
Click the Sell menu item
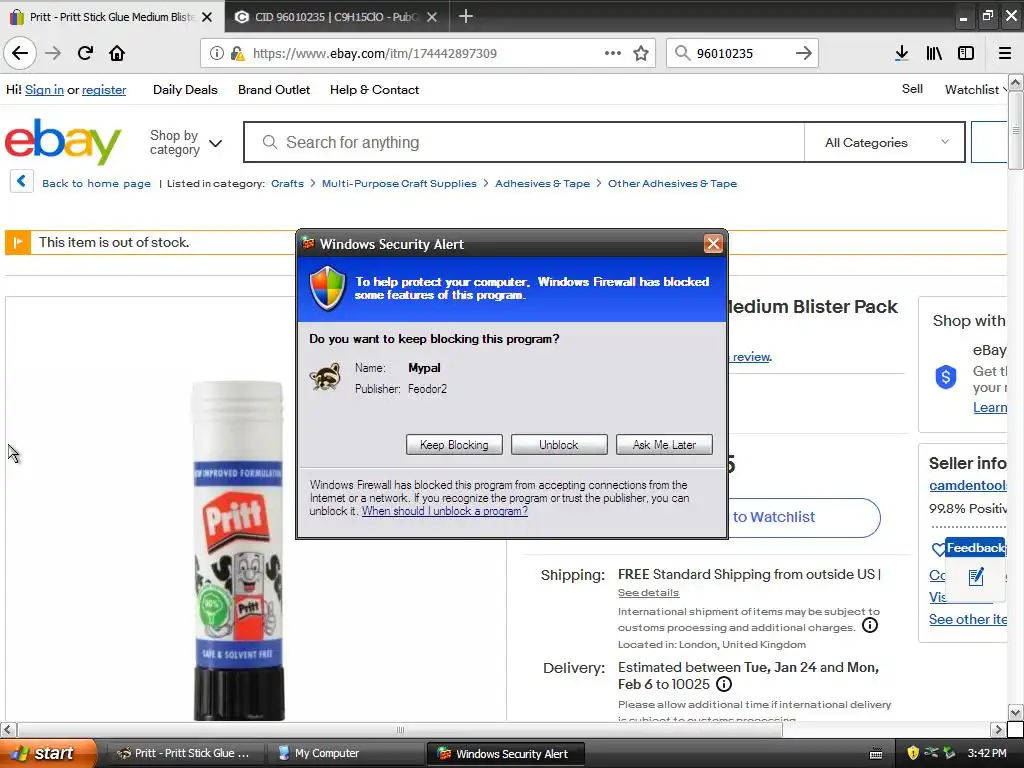coord(912,89)
